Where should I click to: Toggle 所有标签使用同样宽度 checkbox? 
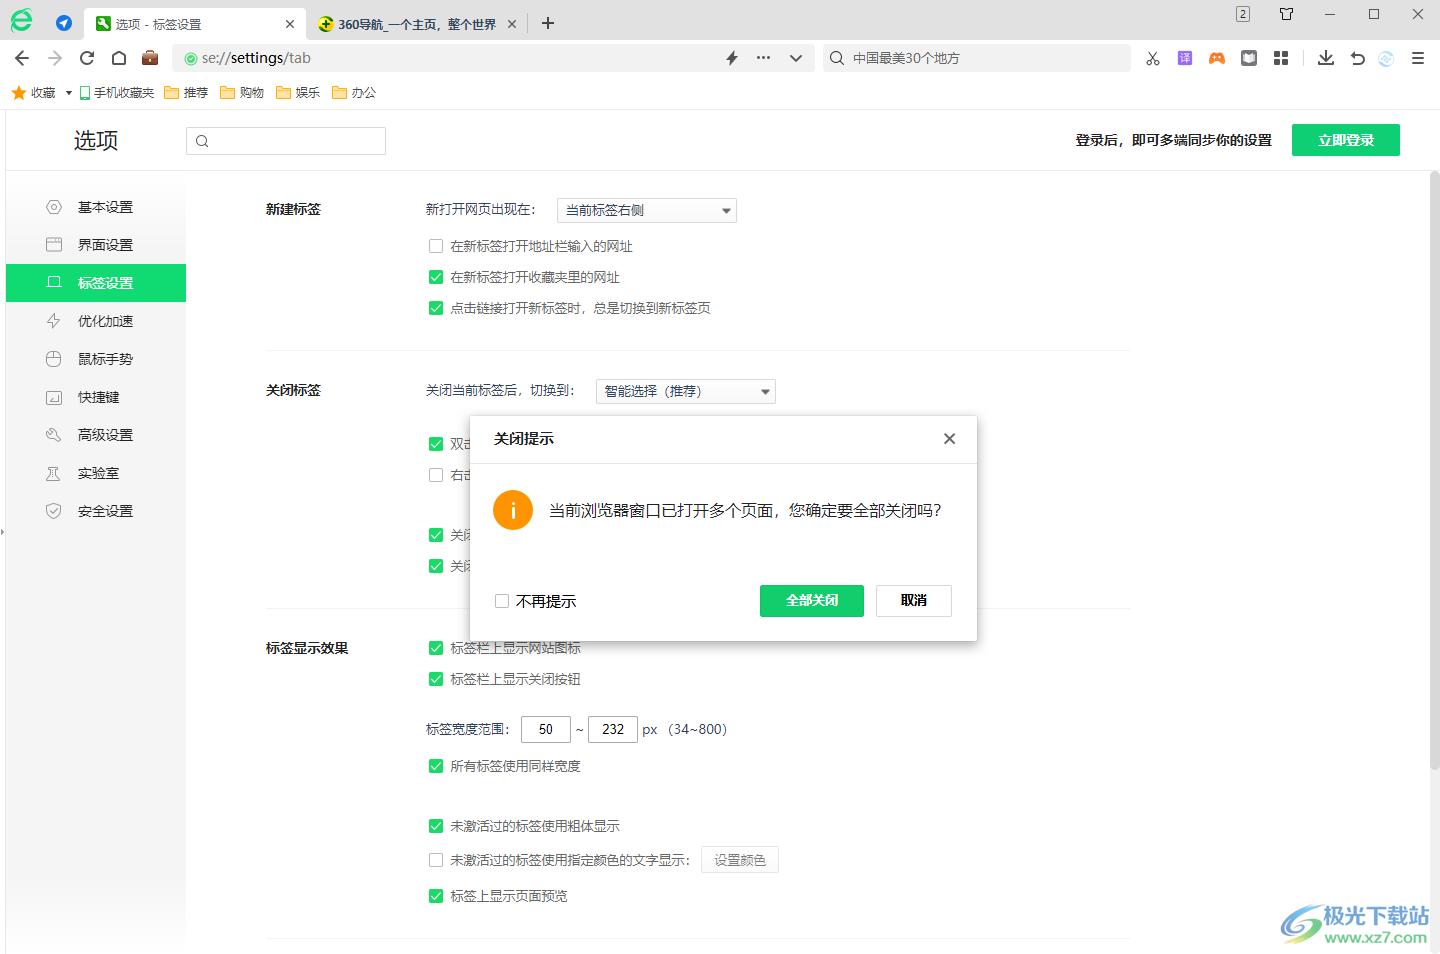point(436,766)
